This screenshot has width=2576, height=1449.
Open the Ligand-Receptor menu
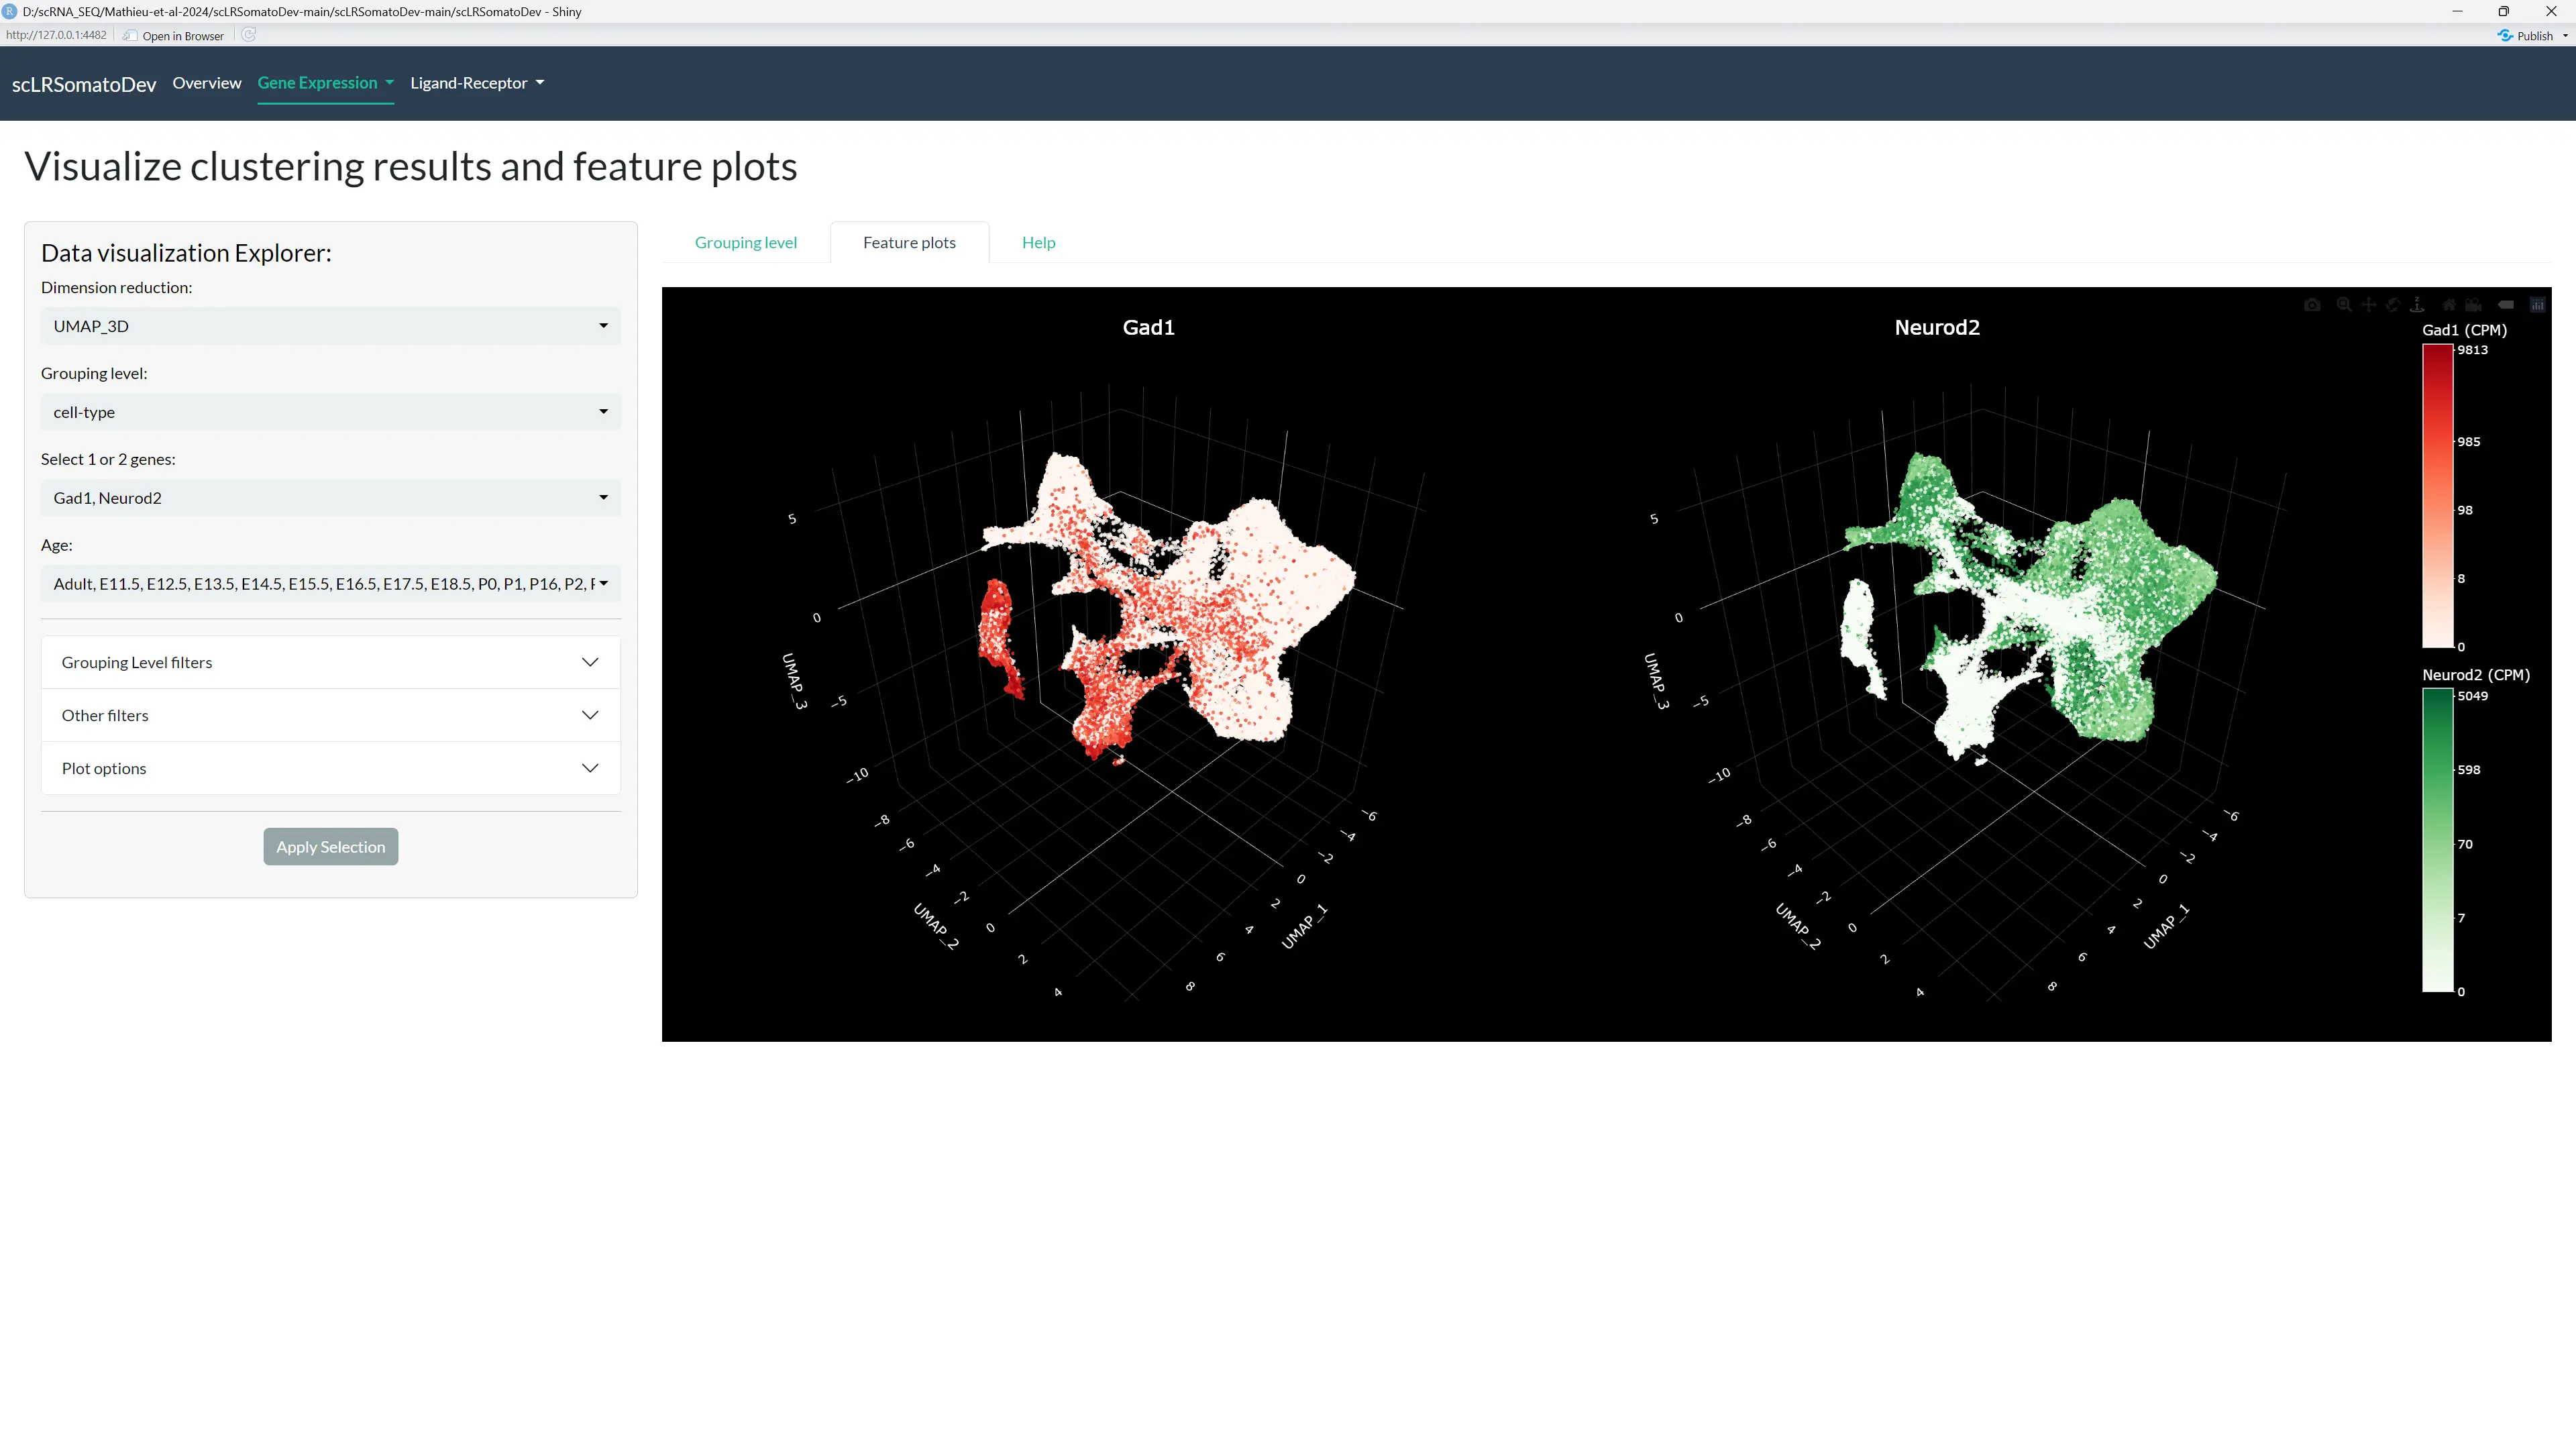coord(477,83)
